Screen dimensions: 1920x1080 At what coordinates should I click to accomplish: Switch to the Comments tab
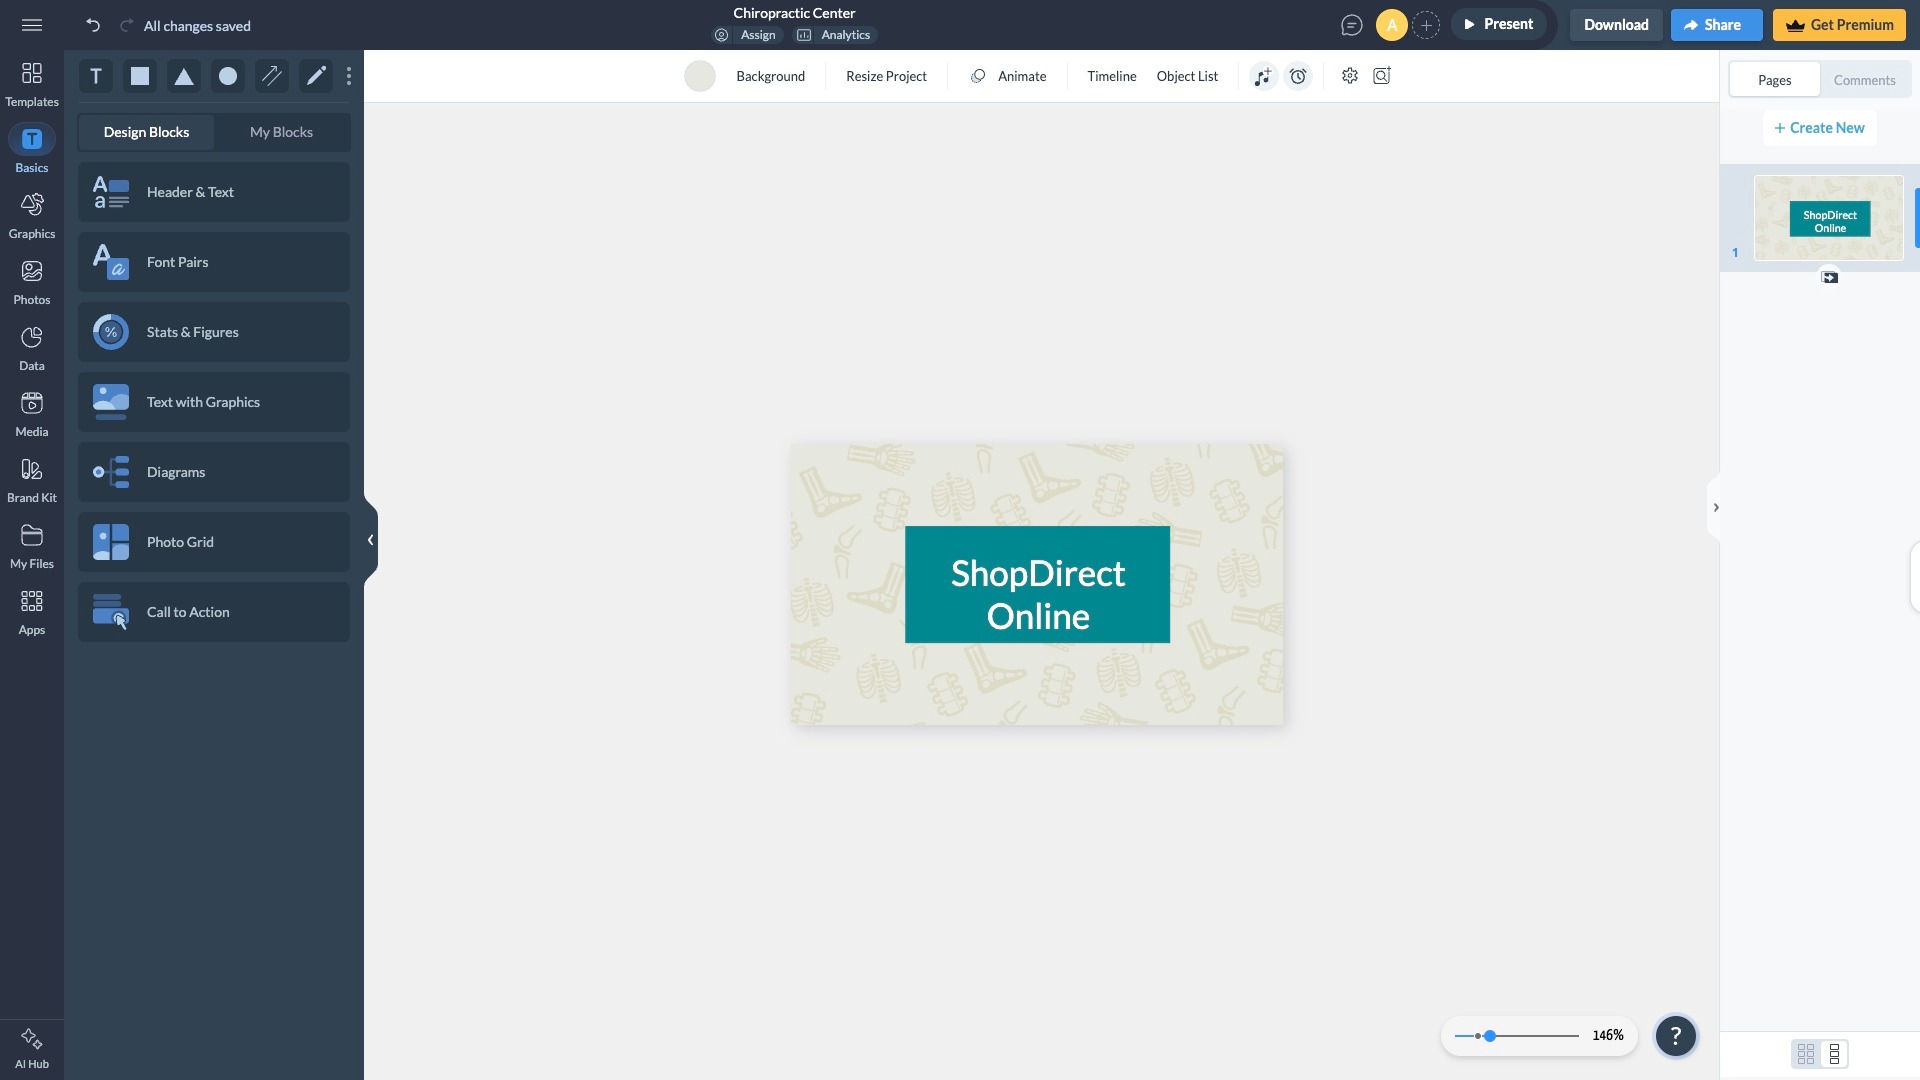[x=1864, y=80]
